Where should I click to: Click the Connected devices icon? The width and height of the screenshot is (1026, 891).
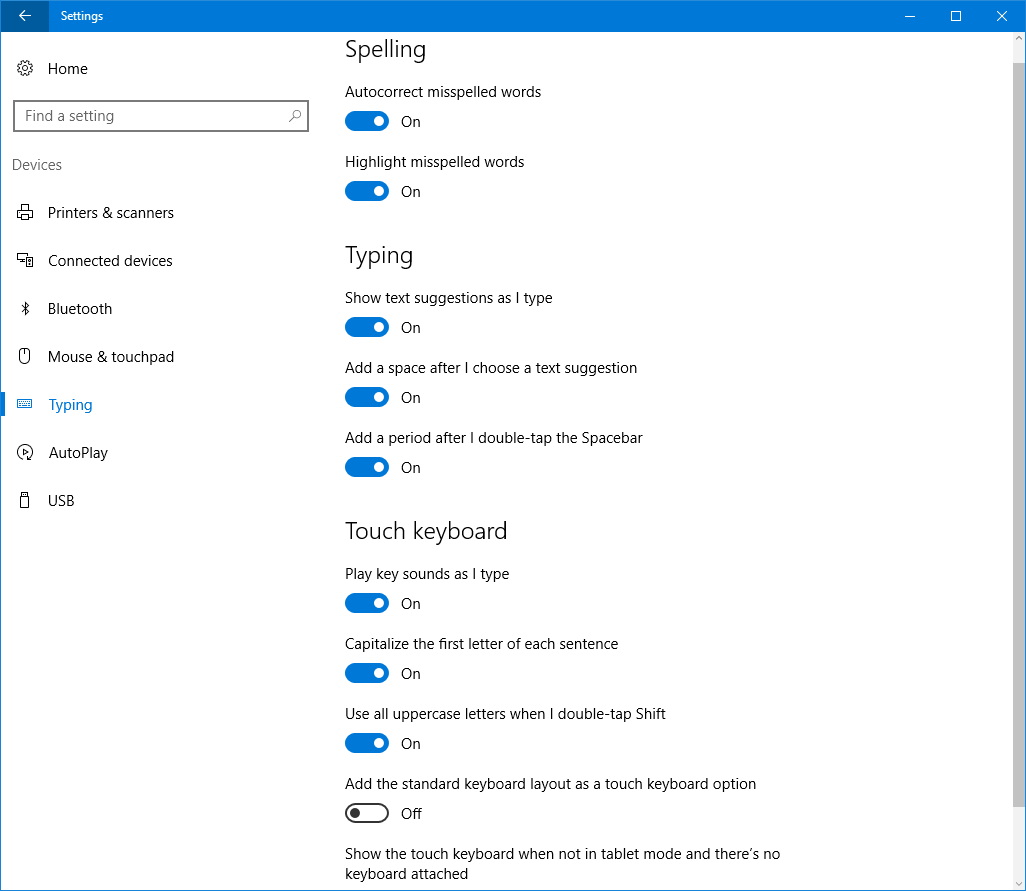click(25, 261)
